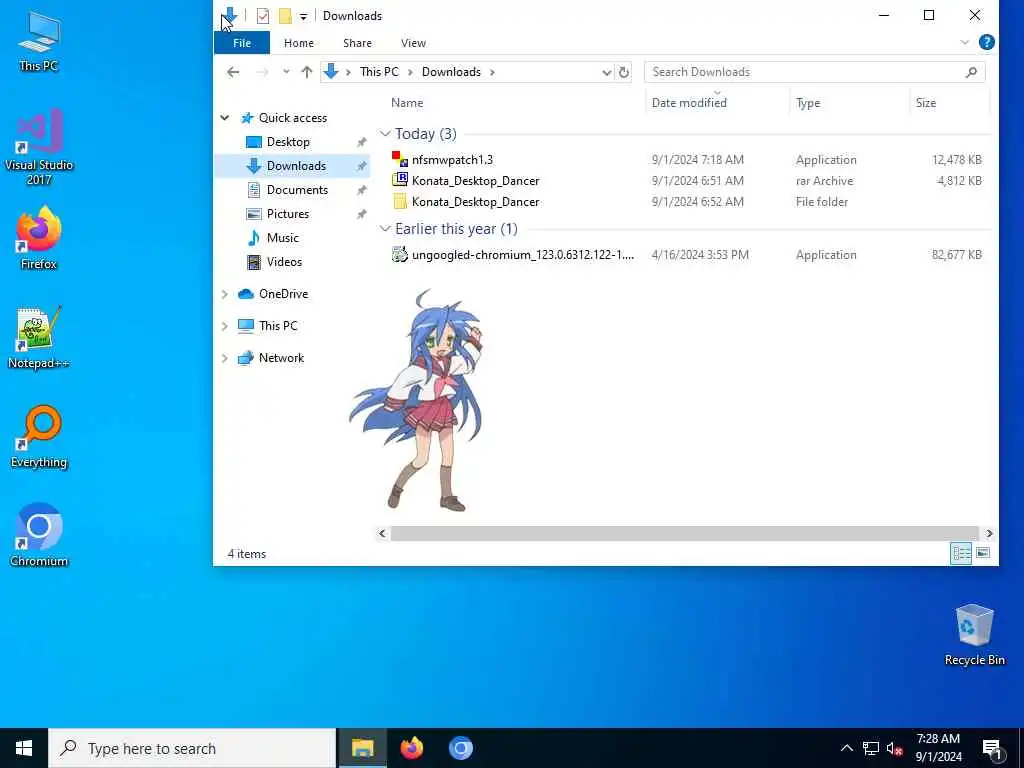The height and width of the screenshot is (768, 1024).
Task: Expand the ribbon with the chevron
Action: tap(964, 42)
